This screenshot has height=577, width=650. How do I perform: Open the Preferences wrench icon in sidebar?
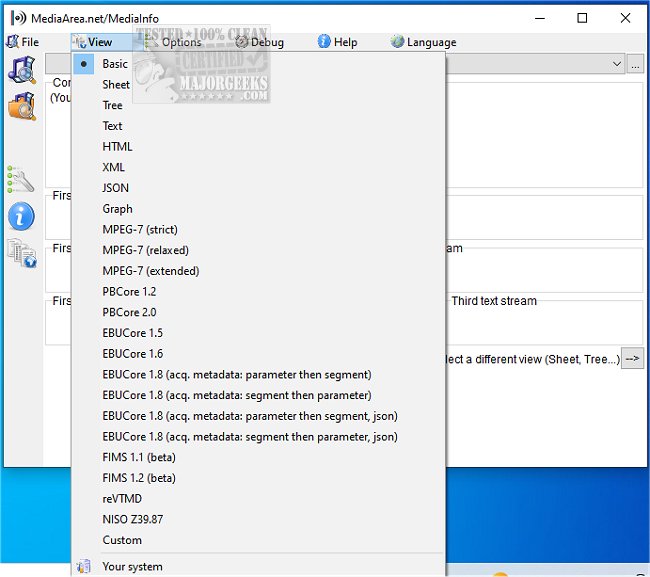pyautogui.click(x=20, y=179)
